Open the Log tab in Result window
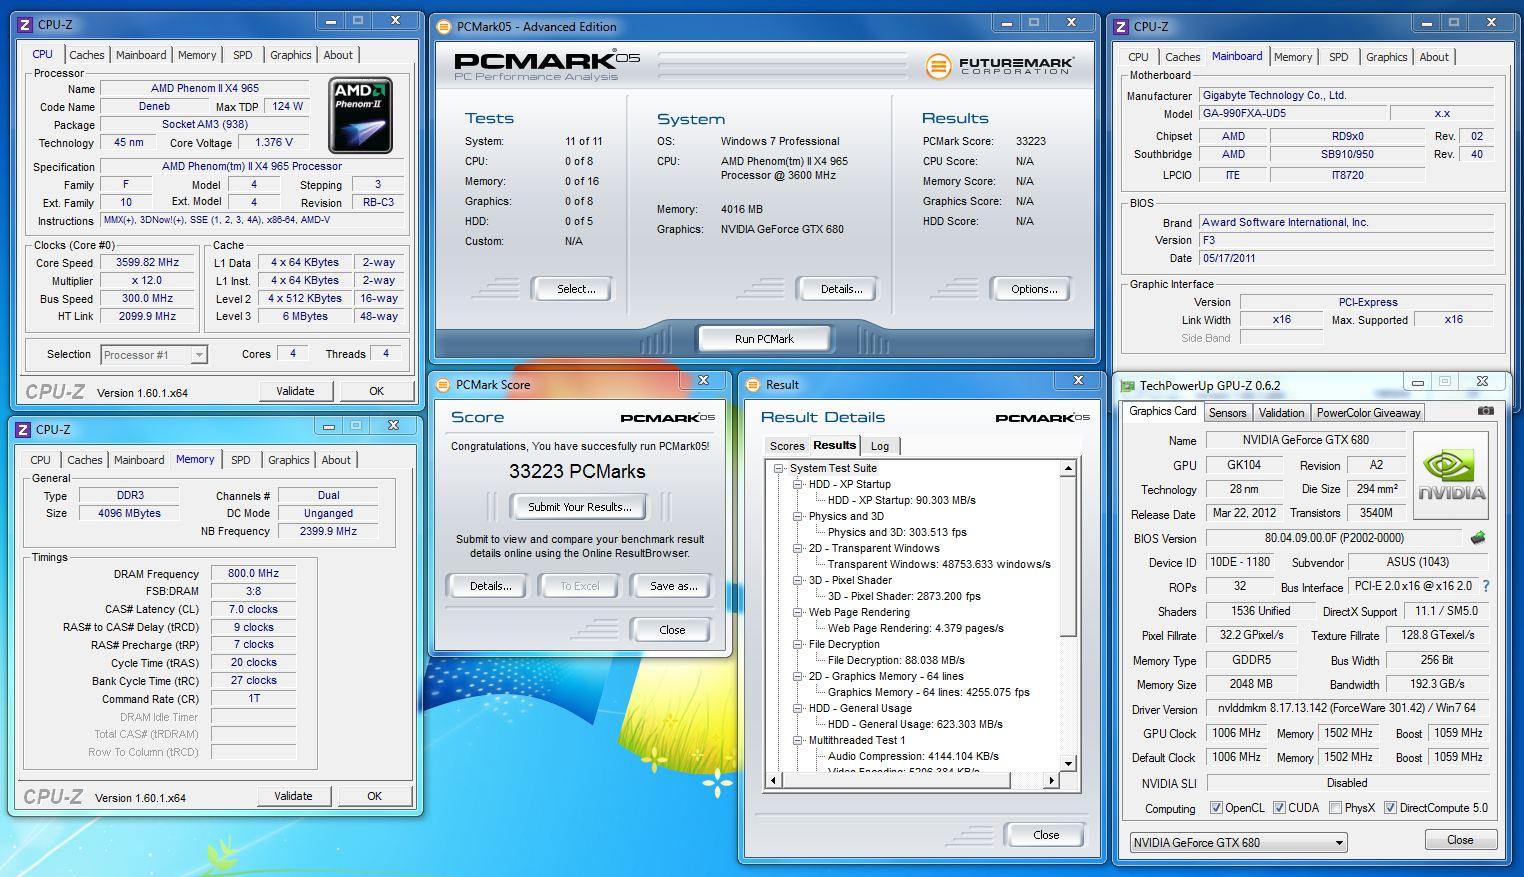Screen dimensions: 1524x877 (x=880, y=446)
